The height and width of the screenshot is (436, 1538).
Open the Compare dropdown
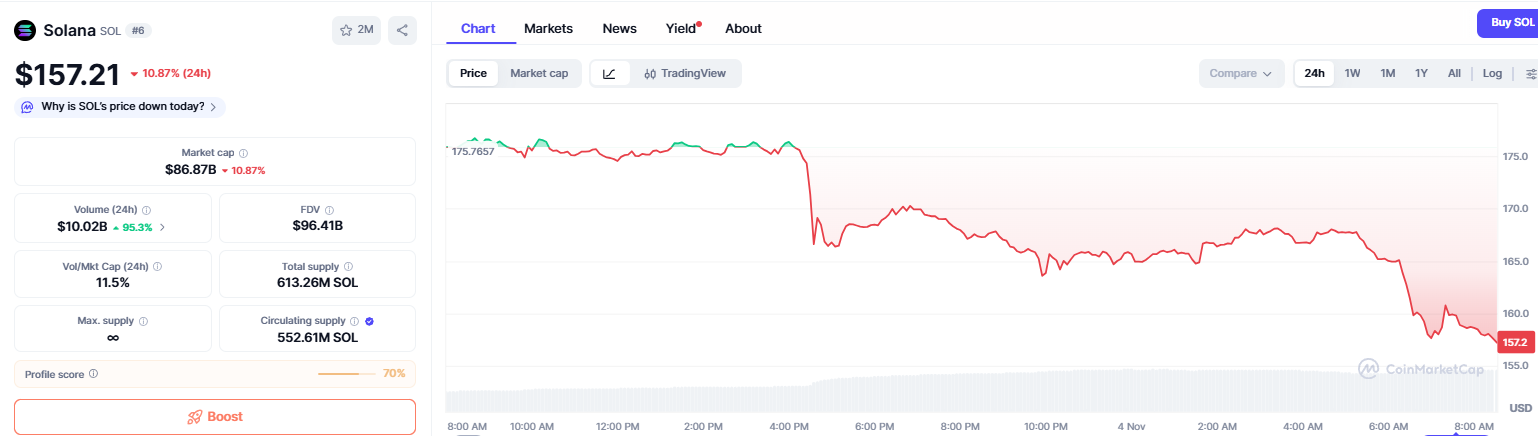pos(1241,73)
